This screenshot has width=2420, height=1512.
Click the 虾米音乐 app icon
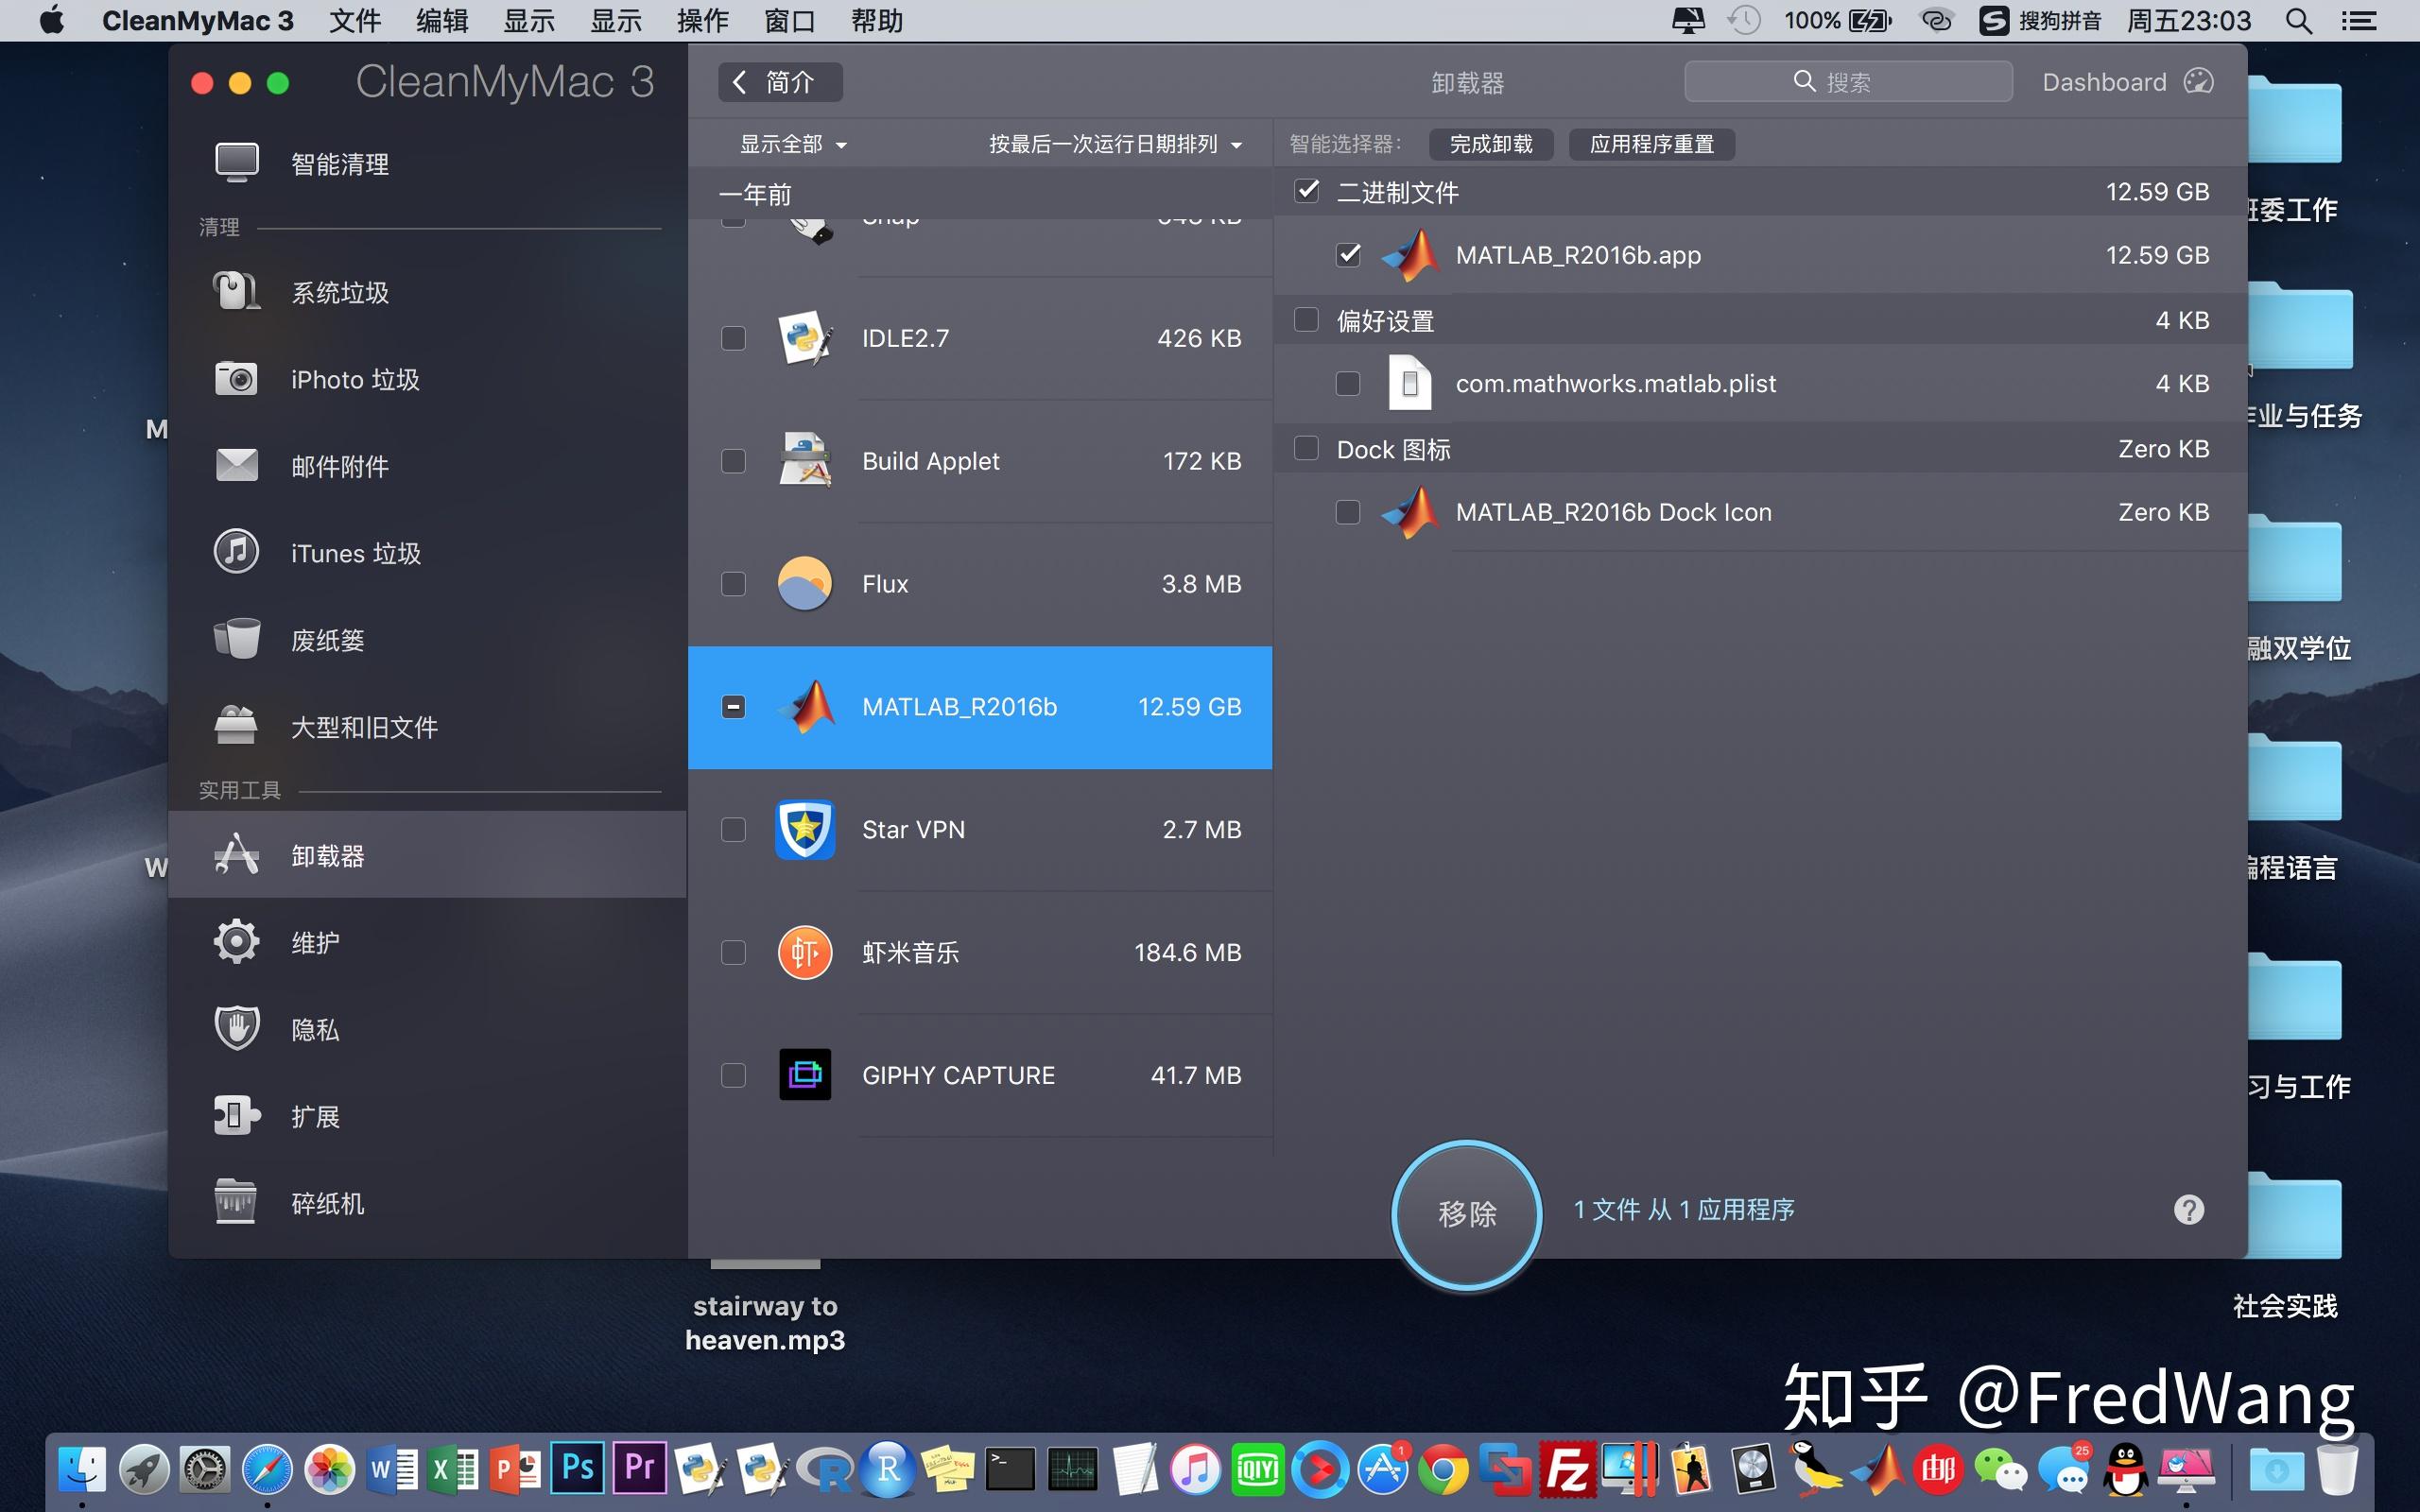pyautogui.click(x=805, y=952)
